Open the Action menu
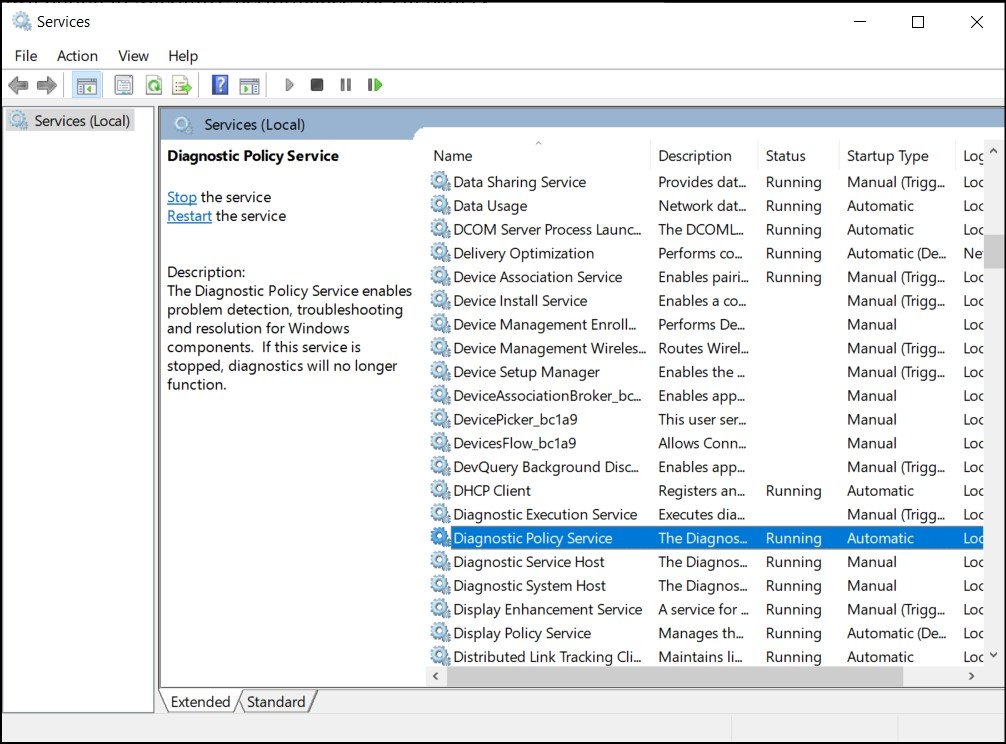Image resolution: width=1006 pixels, height=744 pixels. [77, 56]
